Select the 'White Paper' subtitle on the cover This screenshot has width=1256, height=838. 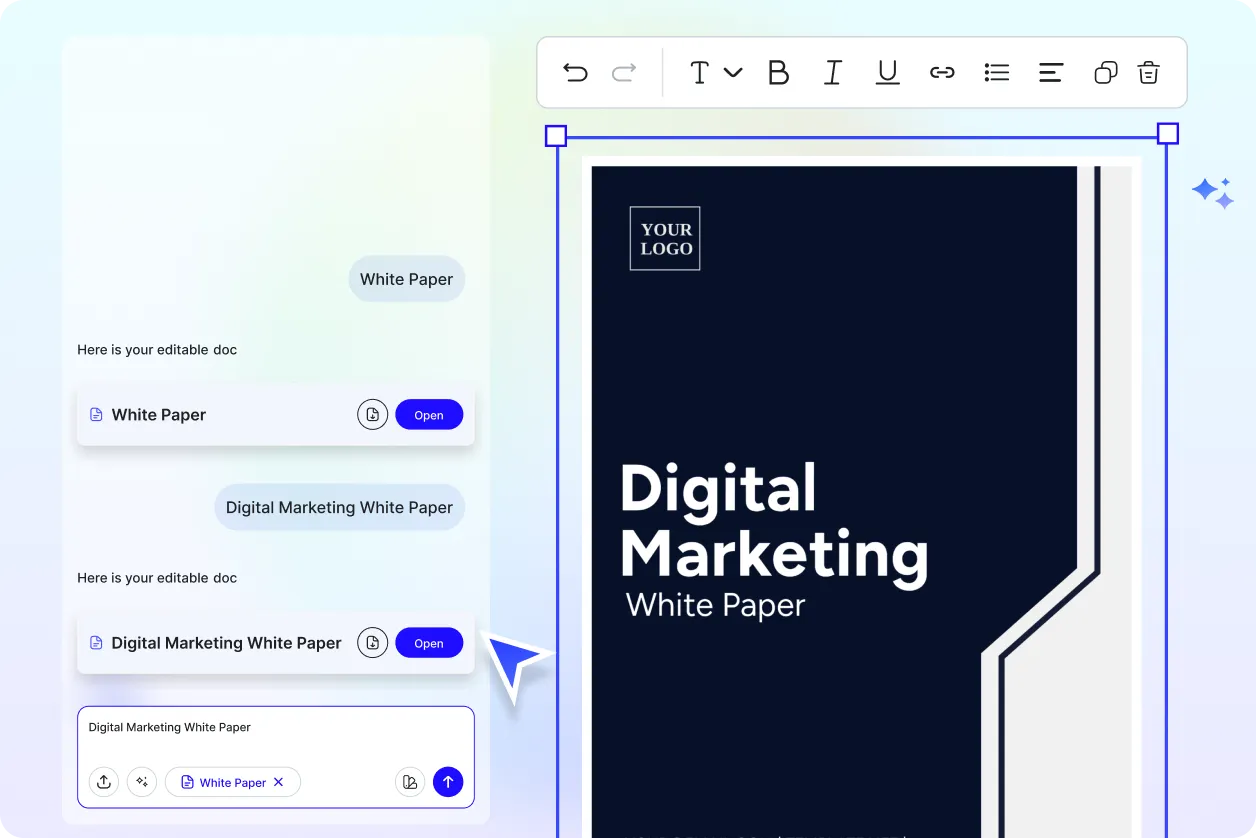pyautogui.click(x=716, y=605)
